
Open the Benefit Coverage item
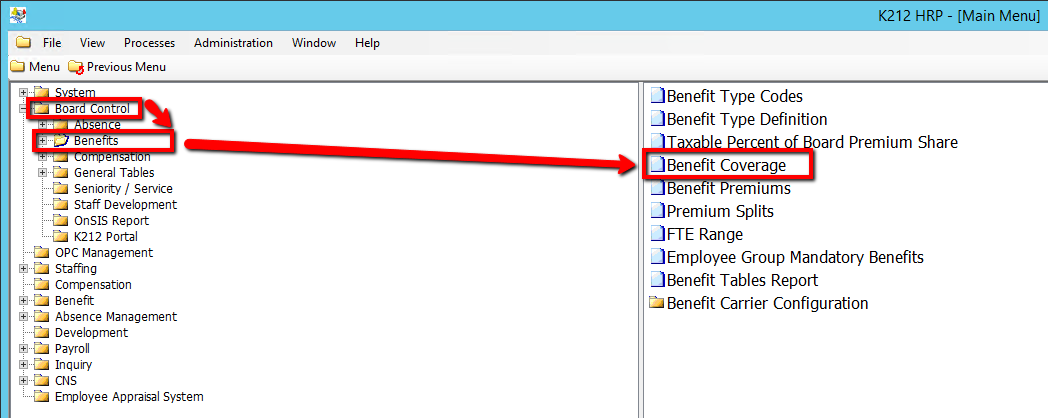[726, 165]
